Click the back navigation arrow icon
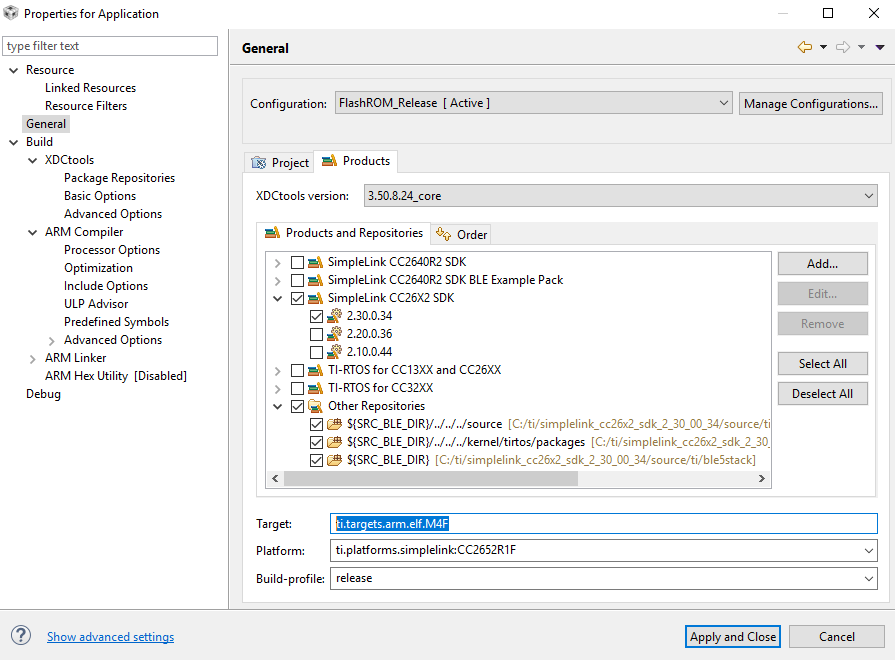This screenshot has width=895, height=660. (805, 47)
